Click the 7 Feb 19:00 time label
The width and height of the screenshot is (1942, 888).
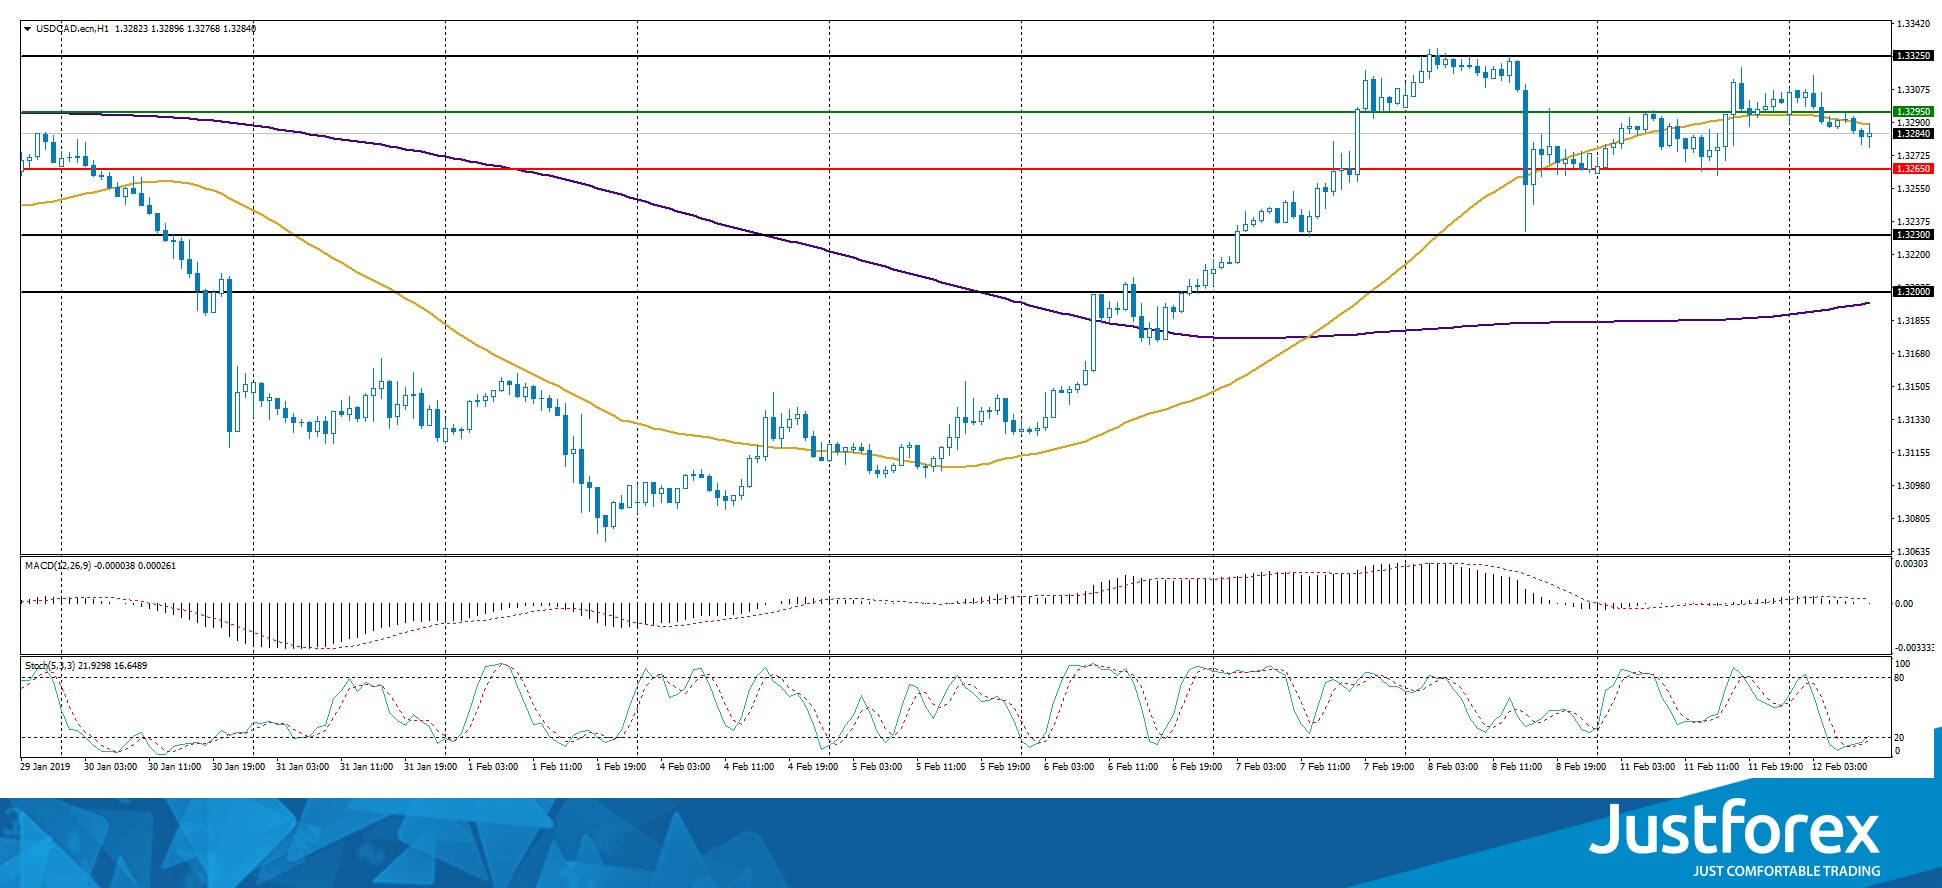[1389, 767]
